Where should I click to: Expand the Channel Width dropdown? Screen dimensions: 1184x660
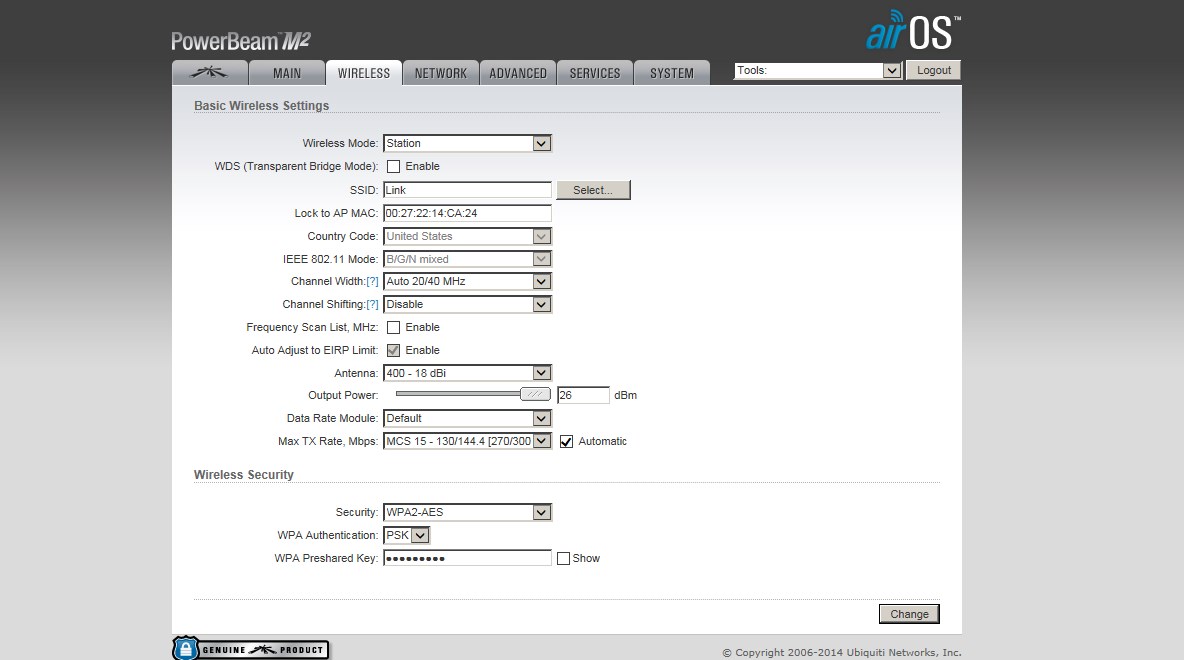tap(467, 282)
